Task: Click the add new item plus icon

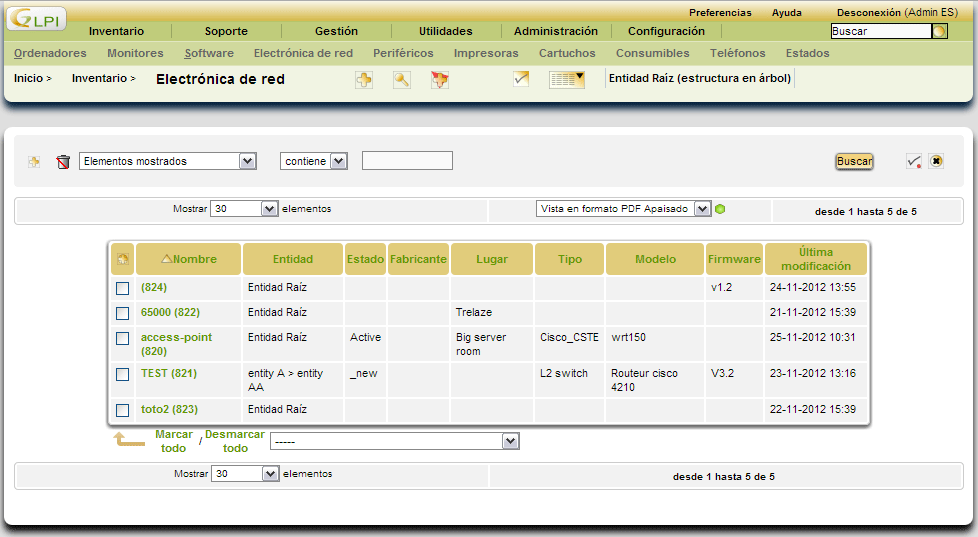Action: [x=364, y=79]
